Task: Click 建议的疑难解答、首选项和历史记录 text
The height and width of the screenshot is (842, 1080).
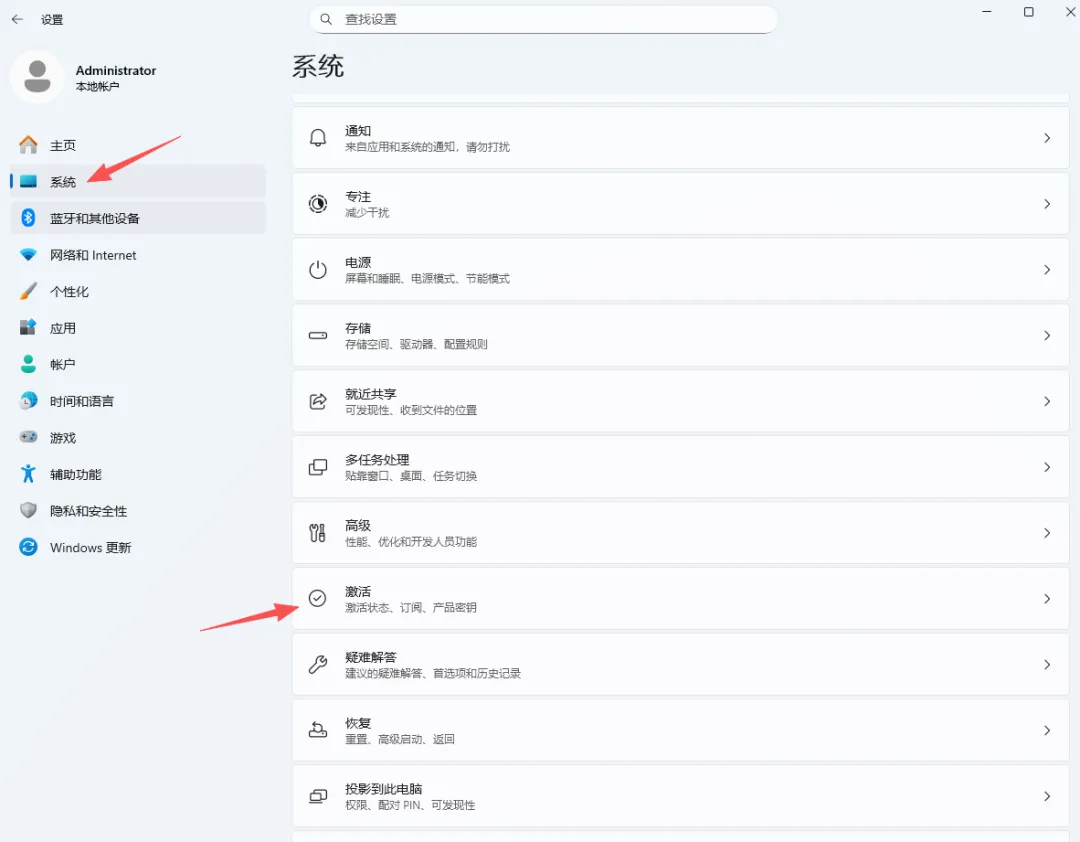Action: coord(433,673)
